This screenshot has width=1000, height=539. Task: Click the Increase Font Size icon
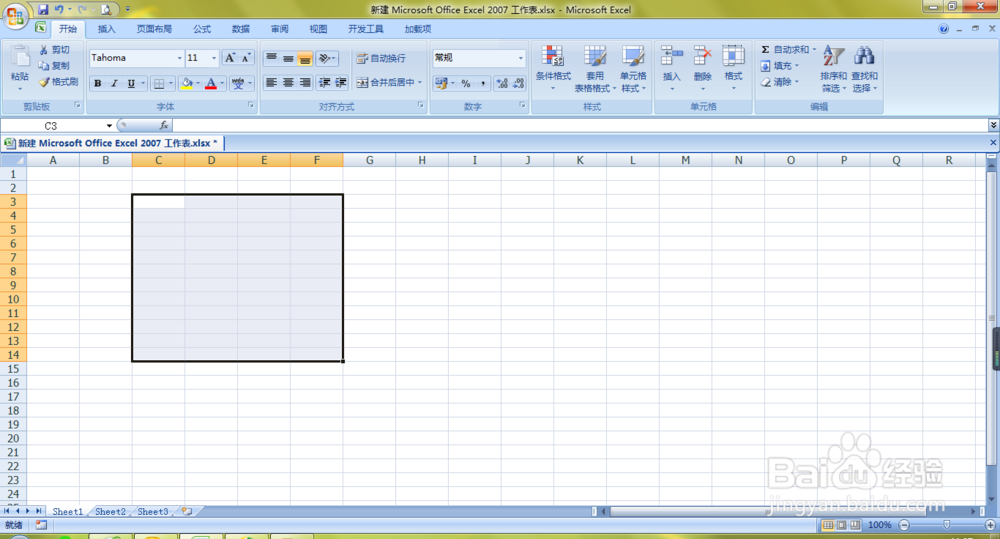pos(230,58)
